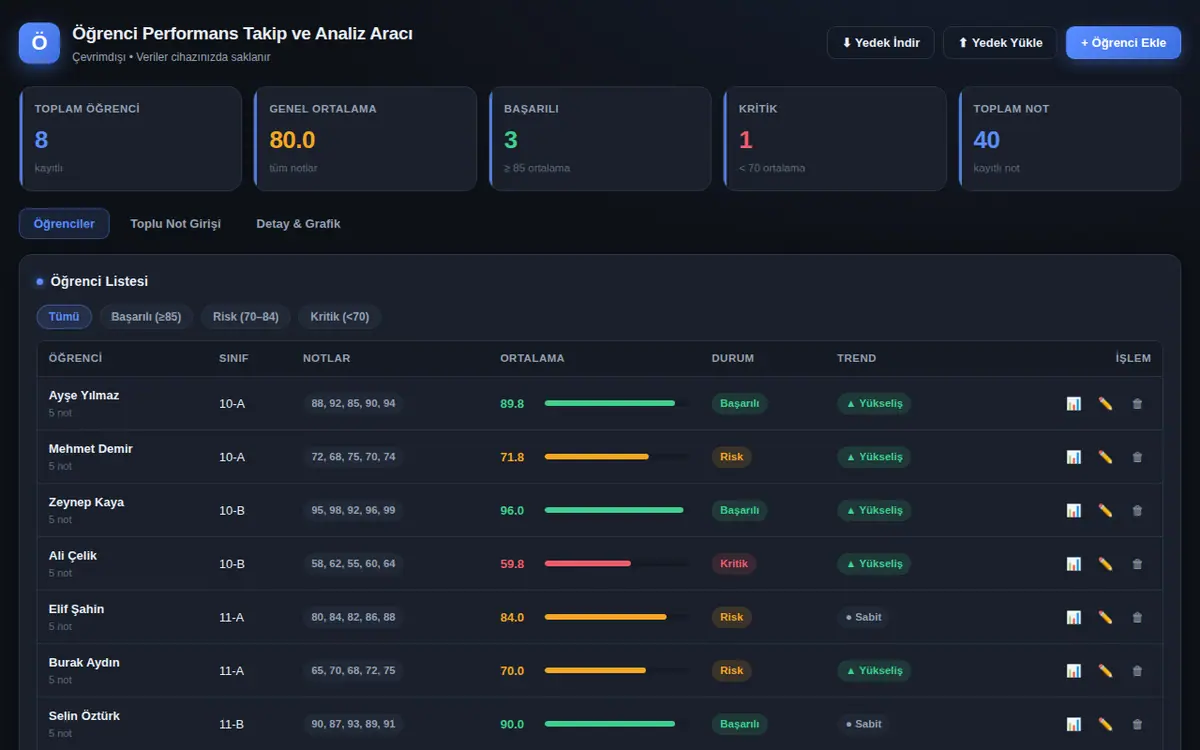Click Zeynep Kaya's green average bar

pos(614,510)
